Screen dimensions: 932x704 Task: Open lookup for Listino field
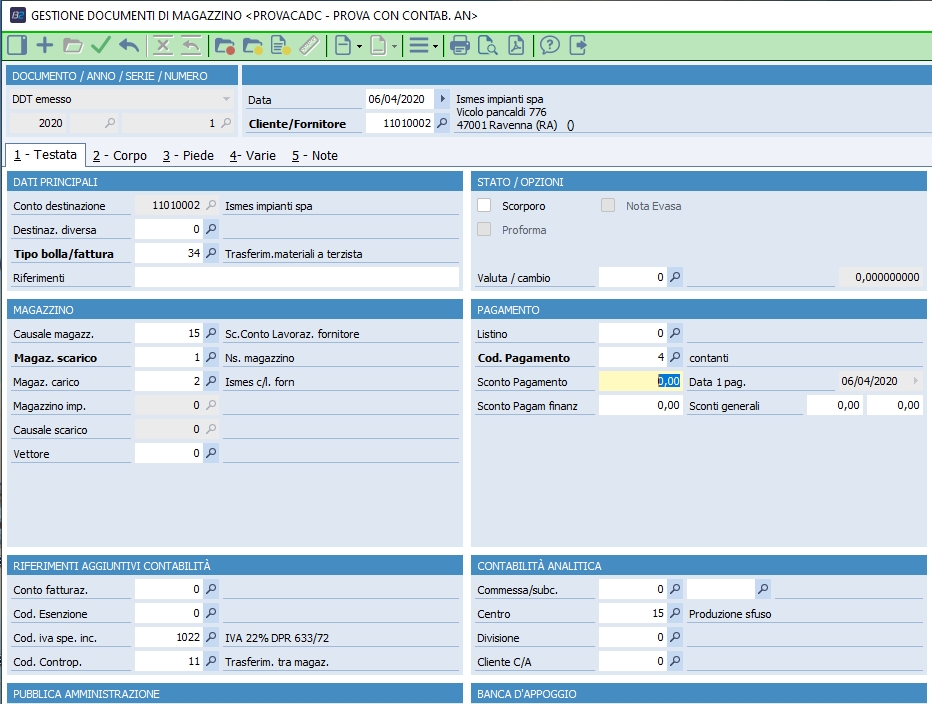coord(675,334)
